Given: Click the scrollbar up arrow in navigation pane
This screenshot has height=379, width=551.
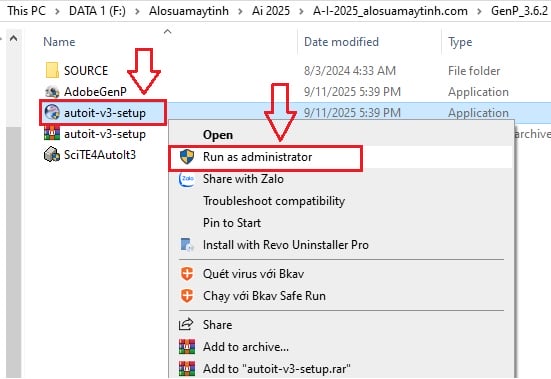Looking at the screenshot, I should coord(13,38).
